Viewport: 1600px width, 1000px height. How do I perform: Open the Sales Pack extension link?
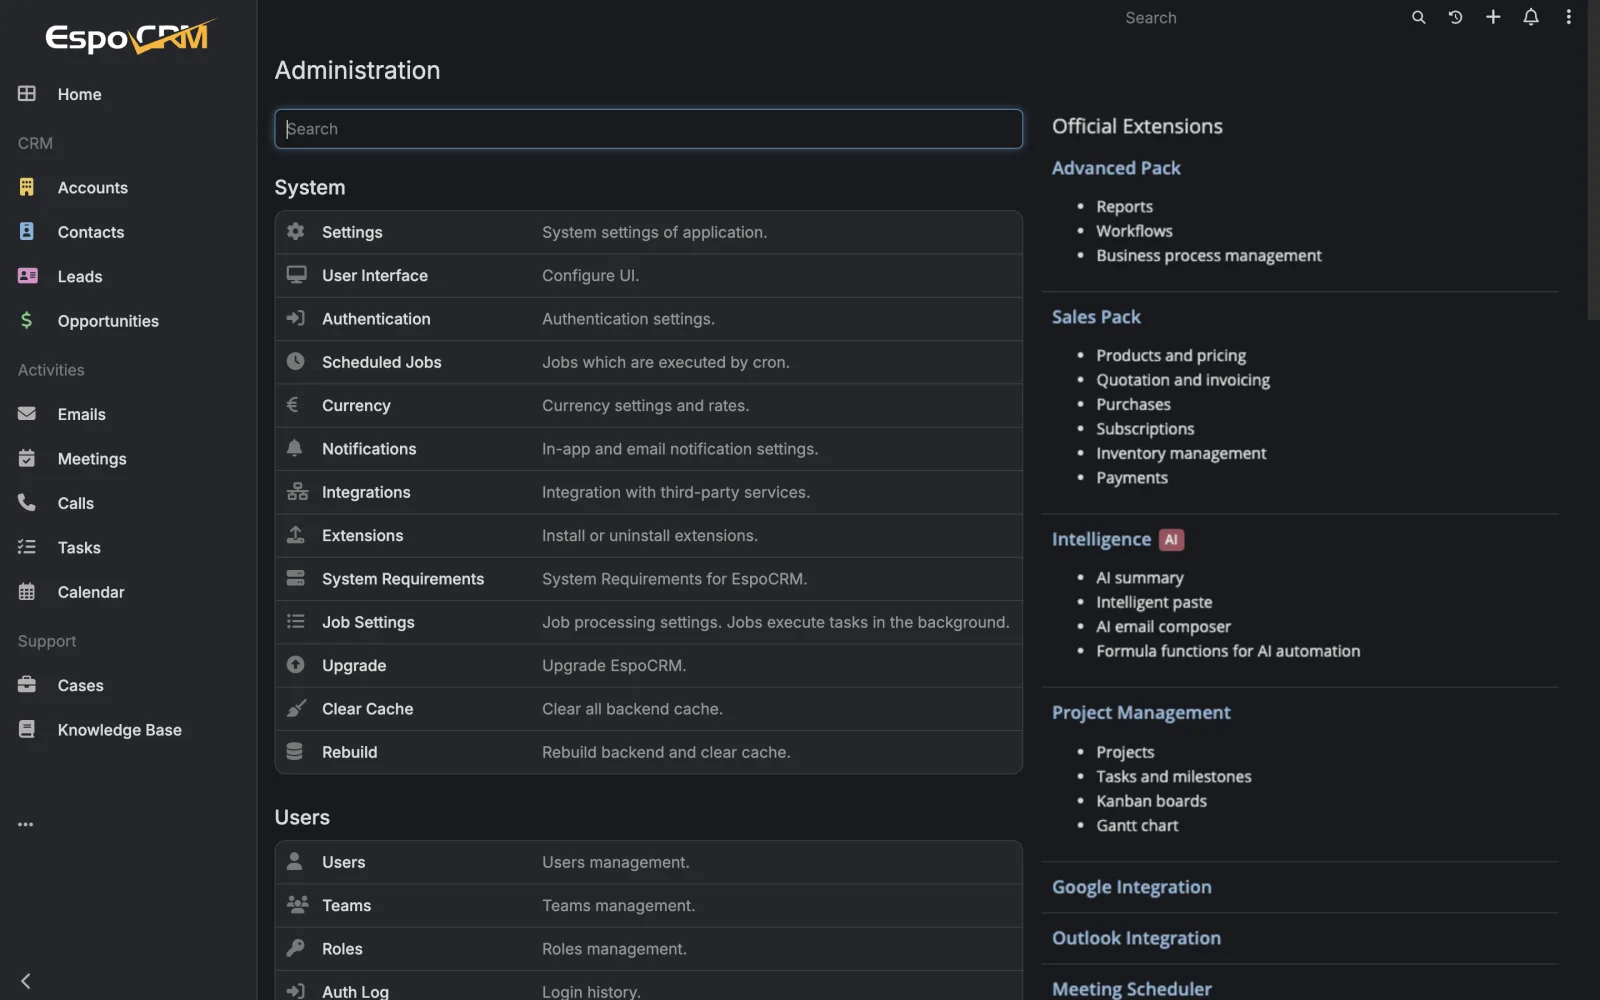(x=1096, y=317)
